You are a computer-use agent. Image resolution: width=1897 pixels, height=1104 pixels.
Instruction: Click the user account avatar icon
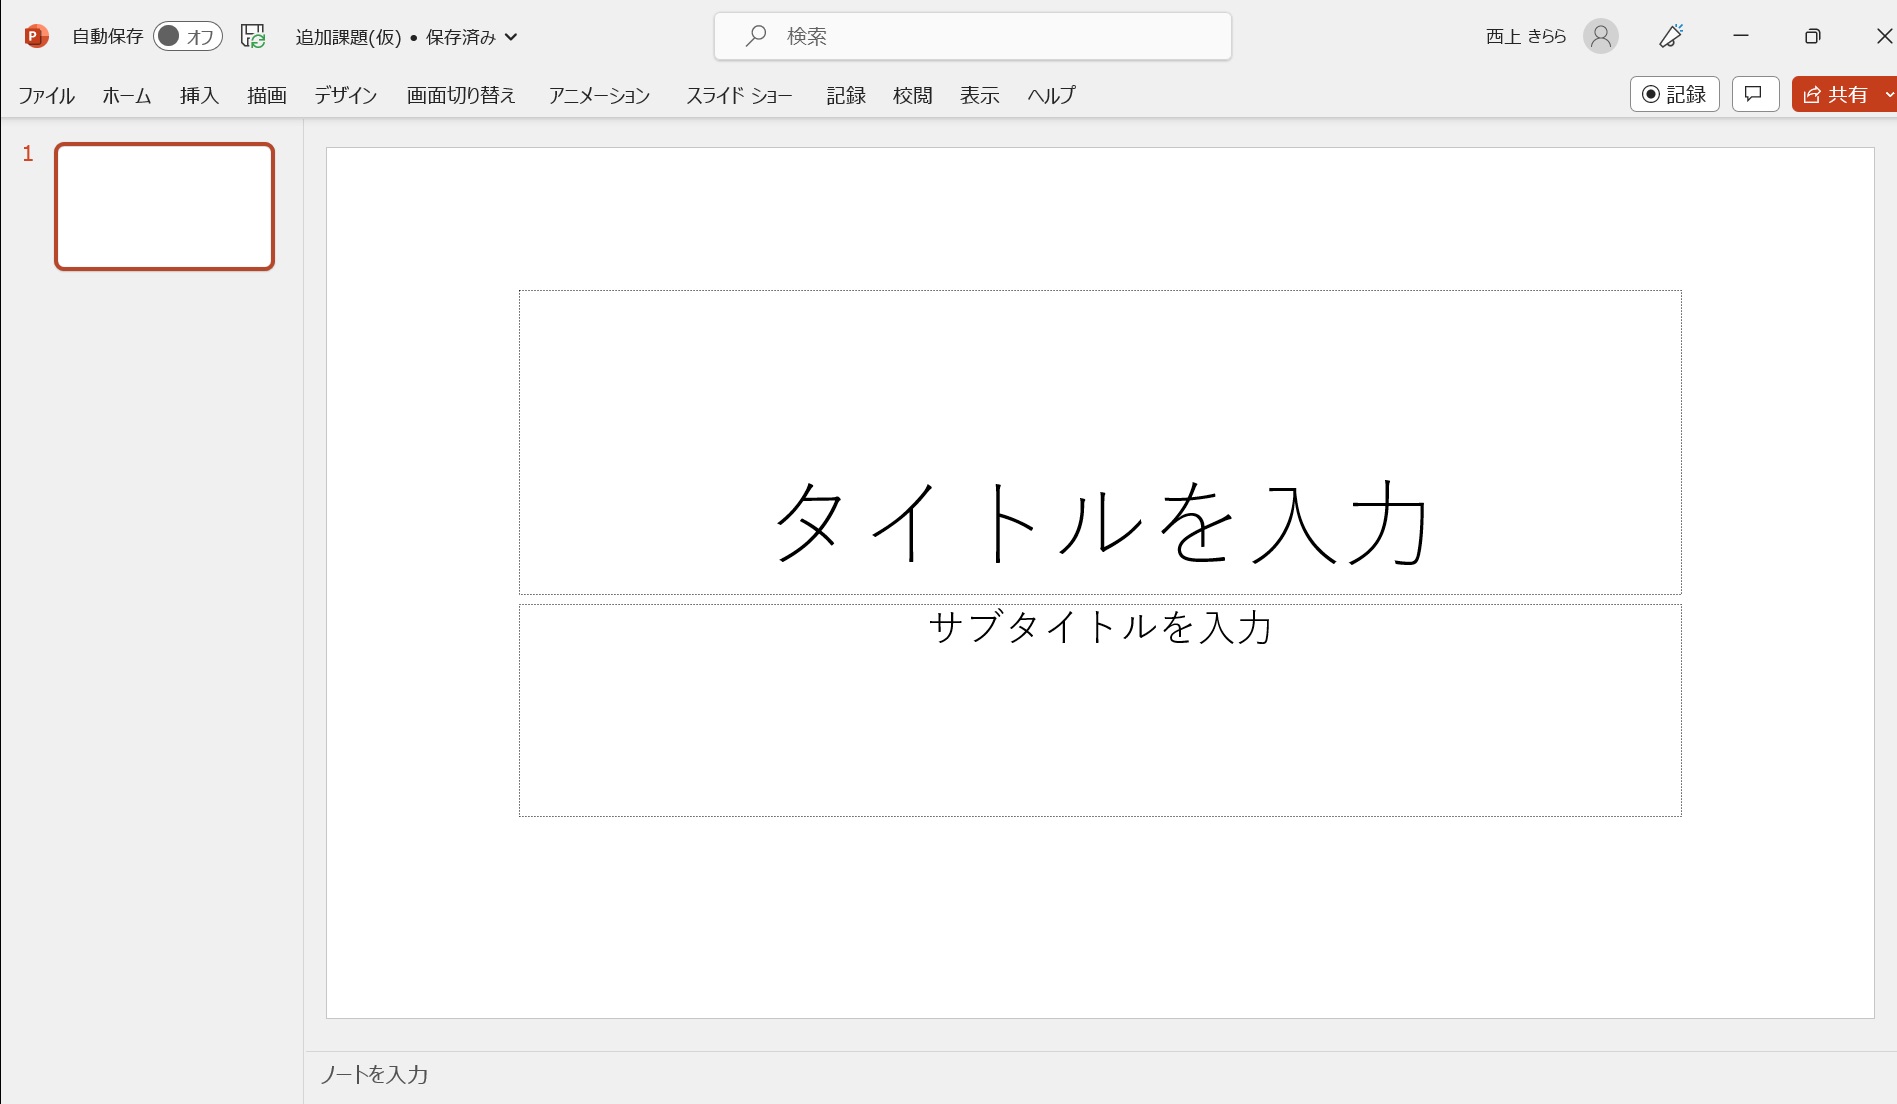click(1600, 37)
